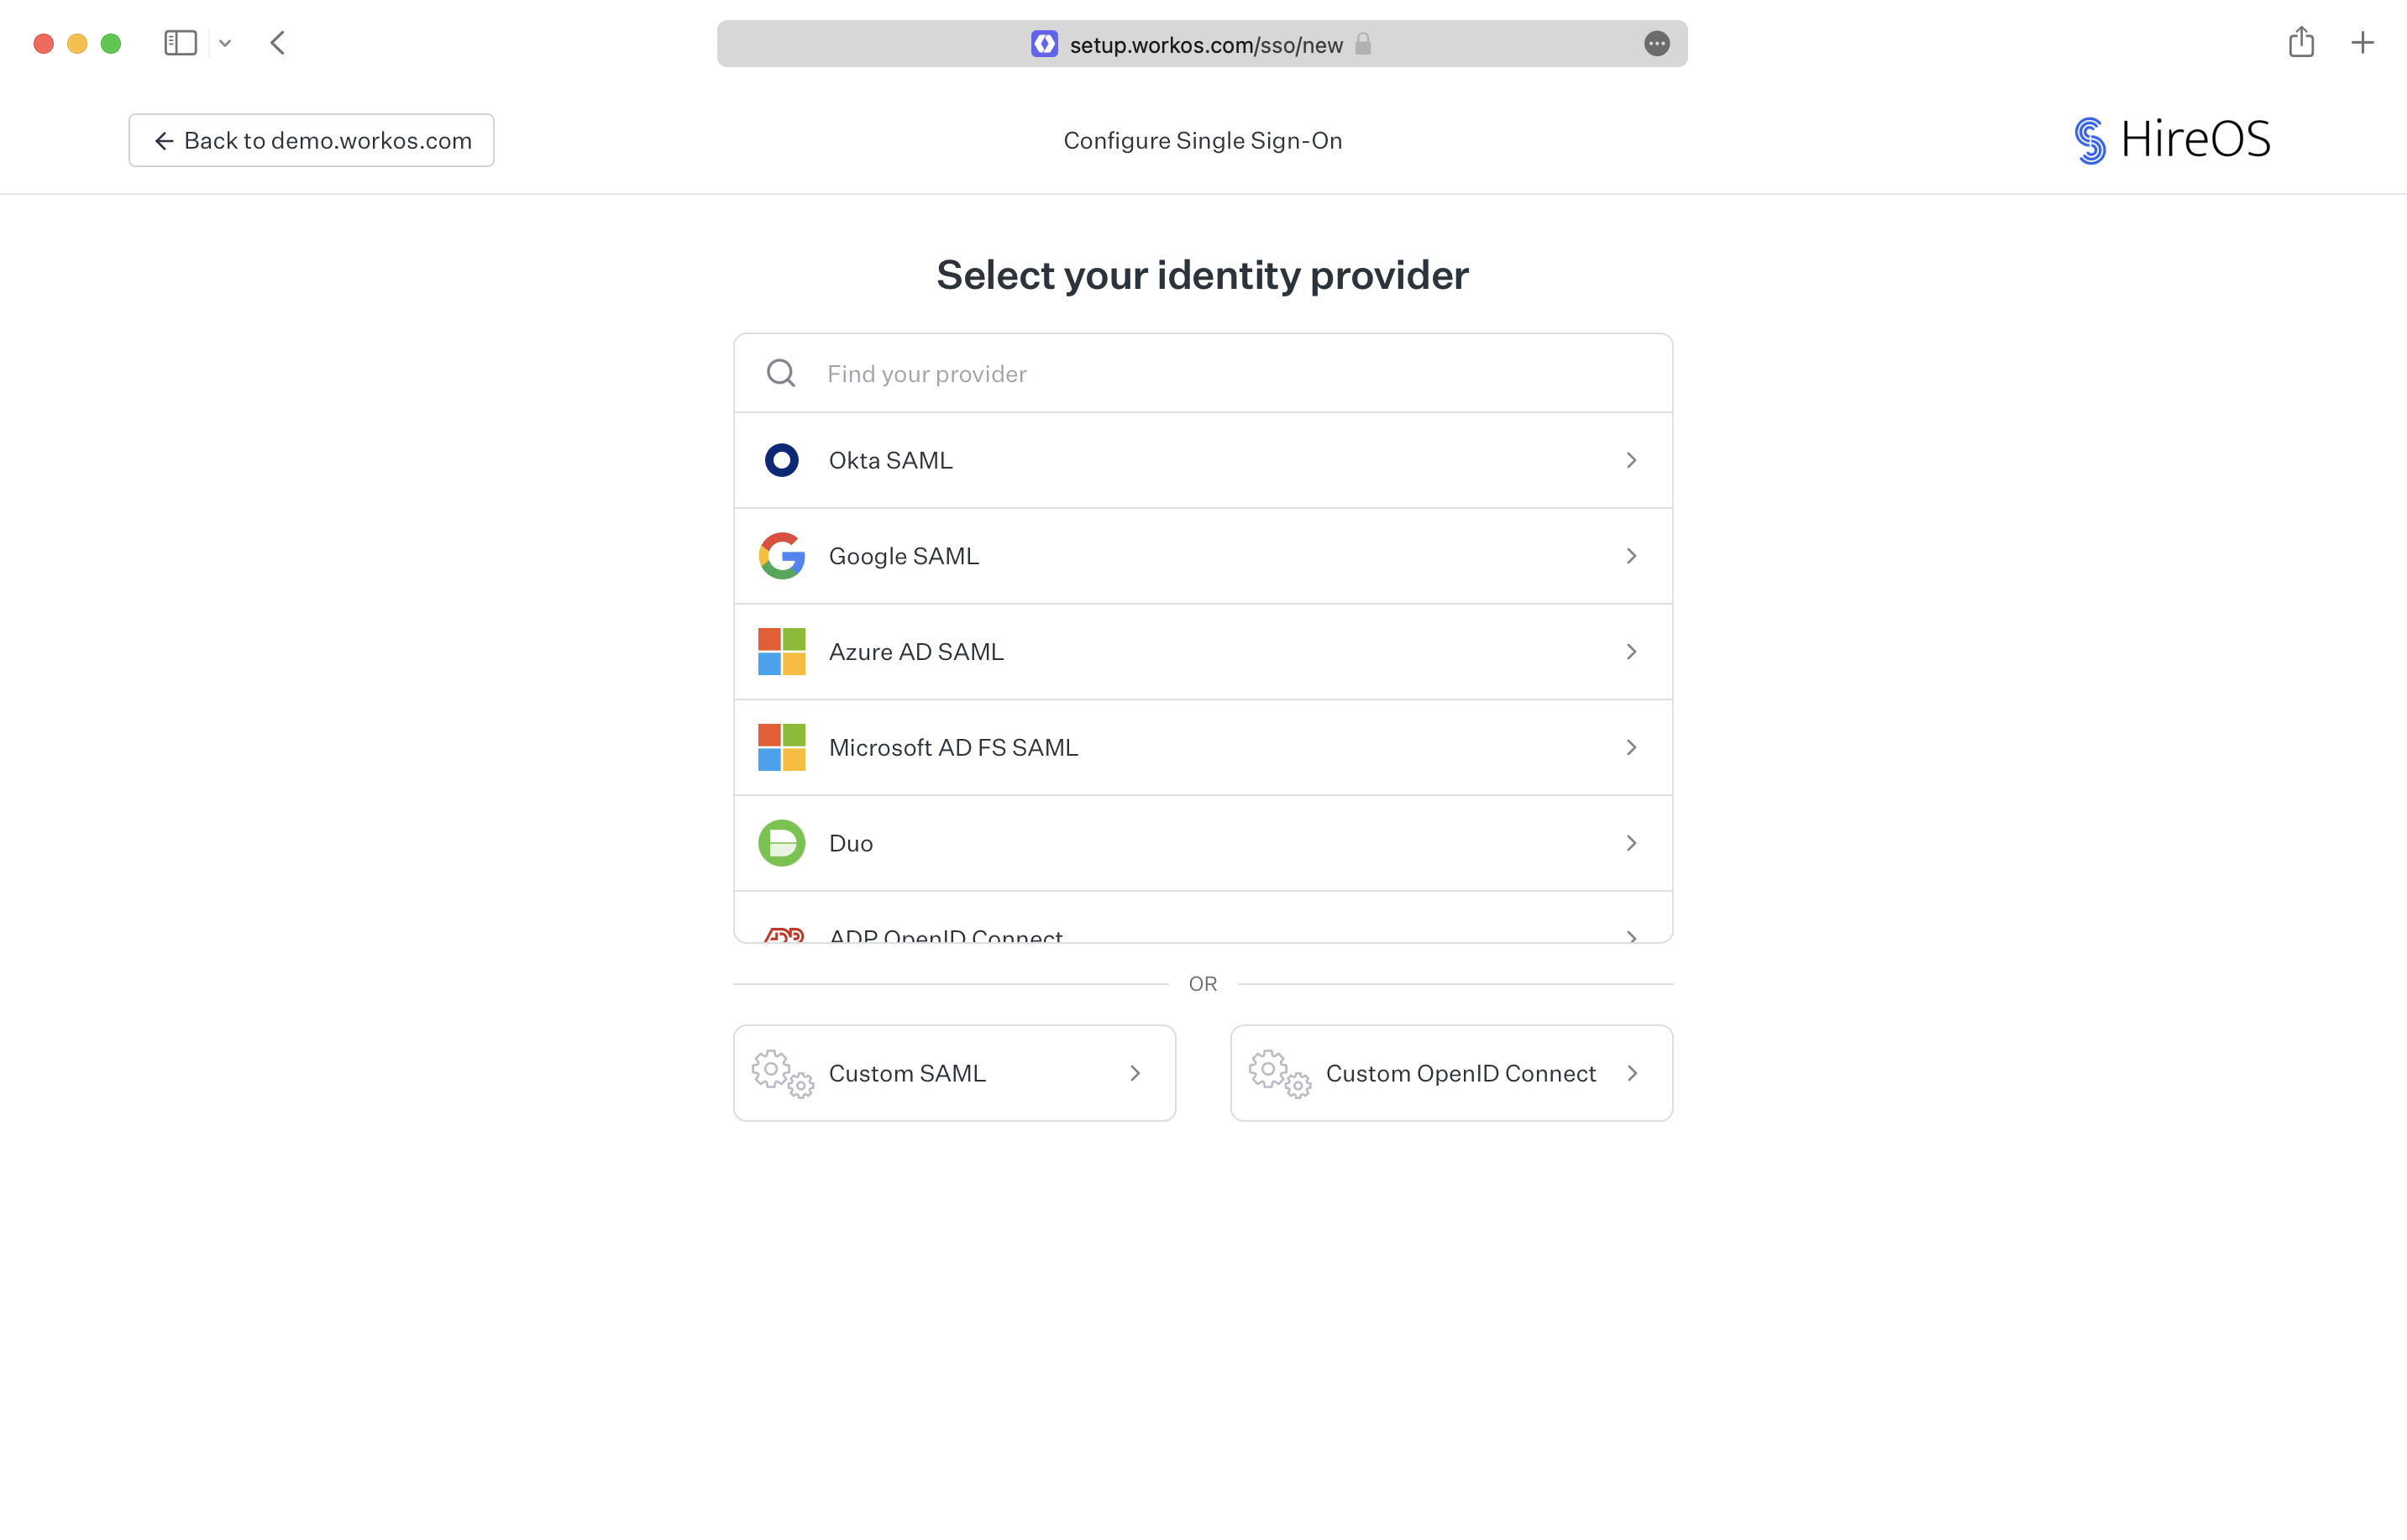Image resolution: width=2407 pixels, height=1540 pixels.
Task: Select Google SAML as identity provider
Action: pyautogui.click(x=1203, y=556)
